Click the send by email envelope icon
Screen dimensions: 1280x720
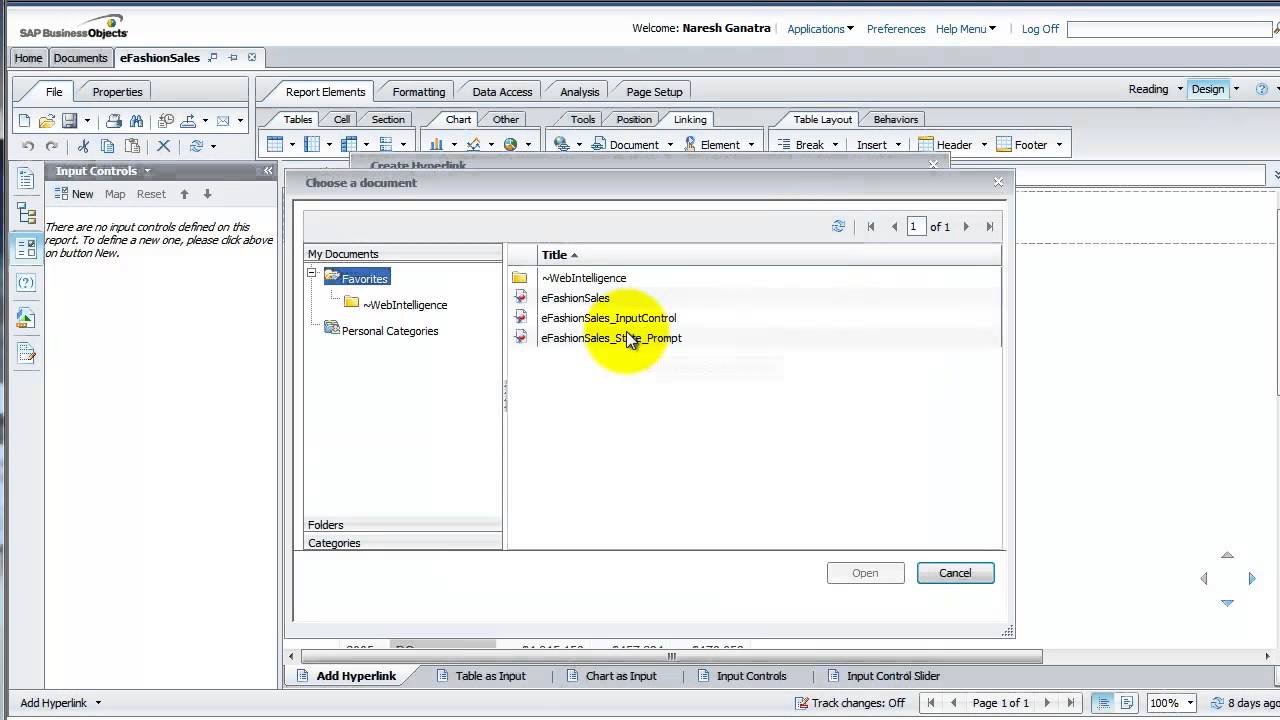pyautogui.click(x=223, y=121)
